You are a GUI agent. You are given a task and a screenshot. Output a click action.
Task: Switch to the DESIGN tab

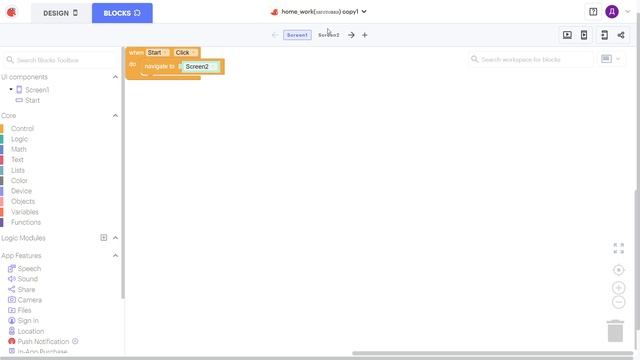tap(60, 13)
